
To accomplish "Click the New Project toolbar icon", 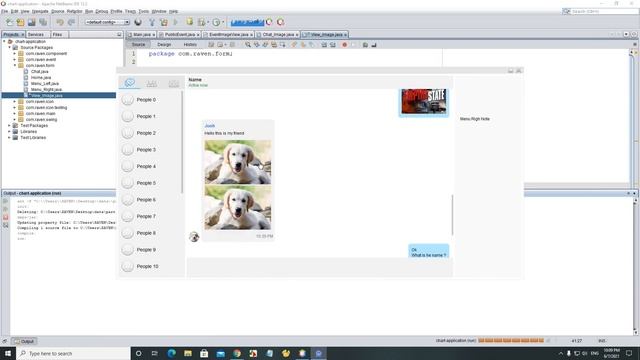I will pyautogui.click(x=20, y=22).
